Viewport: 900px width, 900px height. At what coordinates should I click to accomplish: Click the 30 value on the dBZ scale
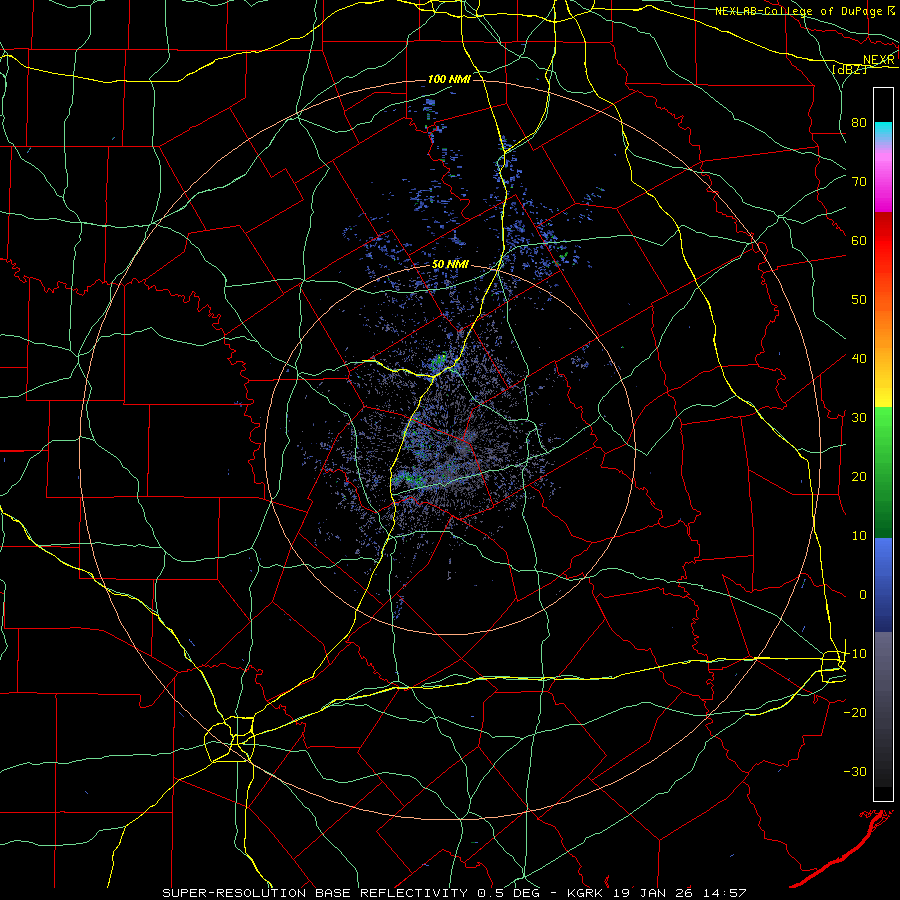859,417
